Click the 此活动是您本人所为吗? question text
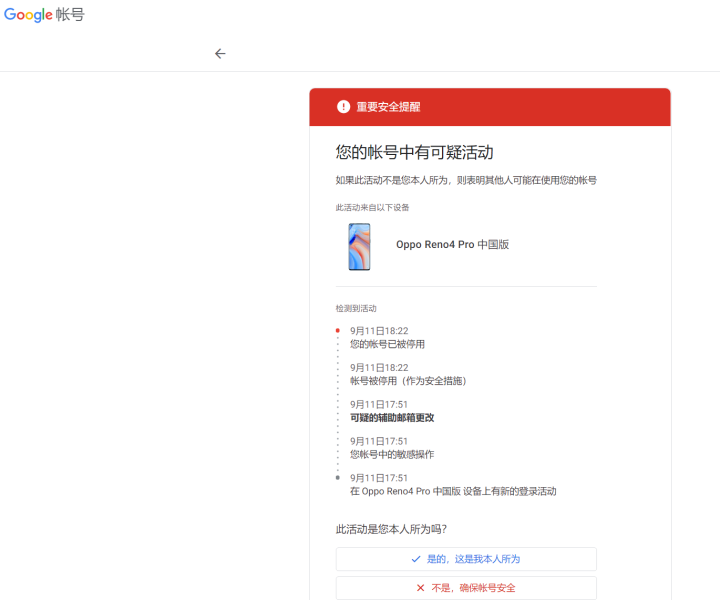The height and width of the screenshot is (600, 720). 391,529
